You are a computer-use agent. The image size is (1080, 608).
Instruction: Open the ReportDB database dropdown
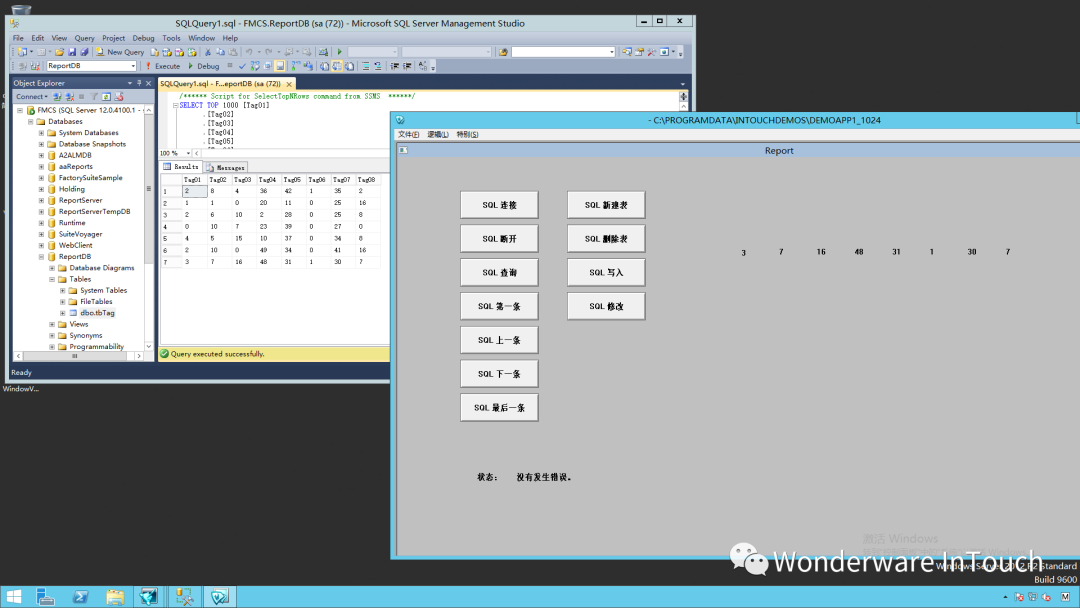point(133,66)
